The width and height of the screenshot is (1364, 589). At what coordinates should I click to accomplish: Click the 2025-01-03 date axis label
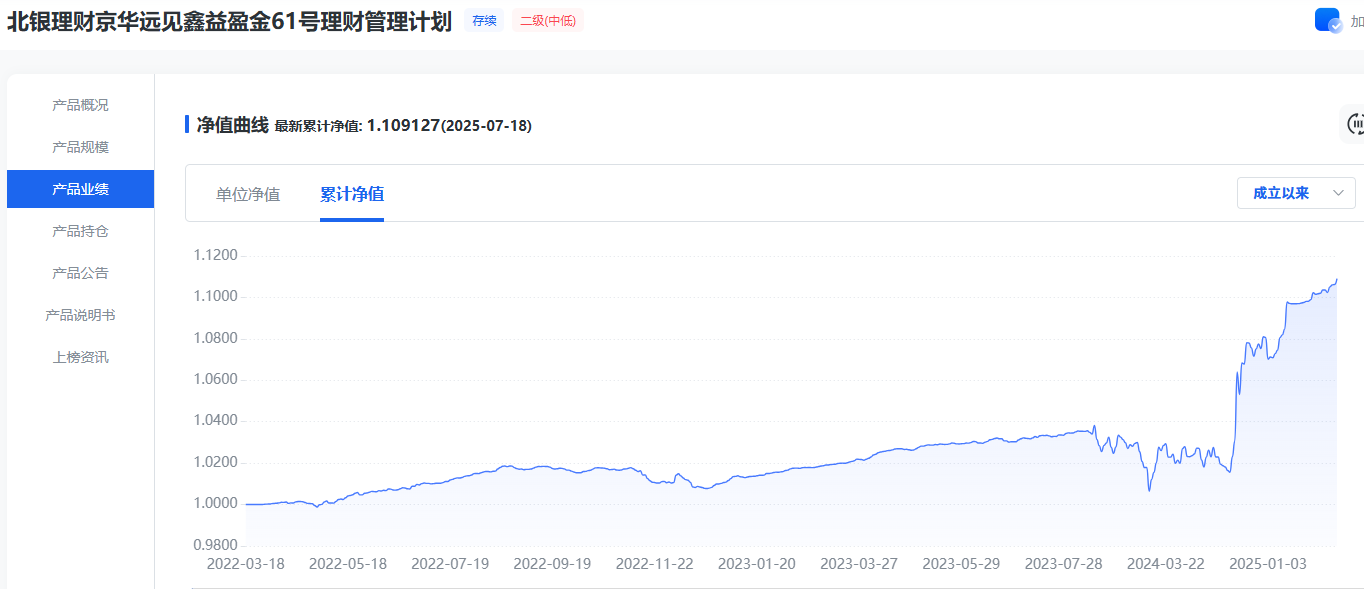pyautogui.click(x=1268, y=564)
